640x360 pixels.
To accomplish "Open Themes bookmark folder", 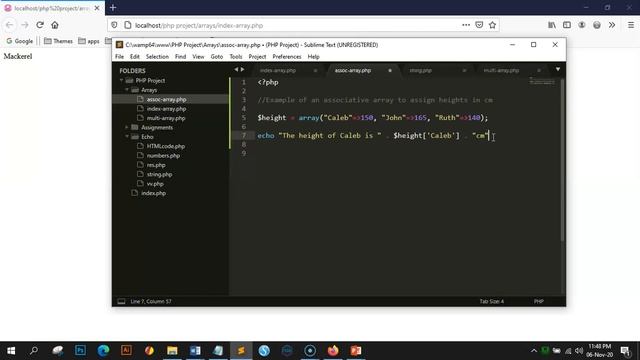I will [58, 41].
